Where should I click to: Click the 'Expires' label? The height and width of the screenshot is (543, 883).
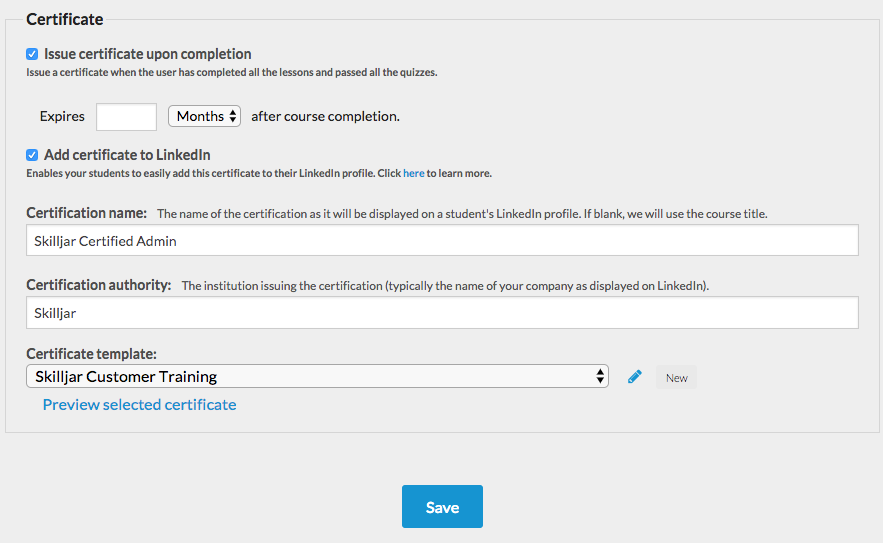point(62,117)
